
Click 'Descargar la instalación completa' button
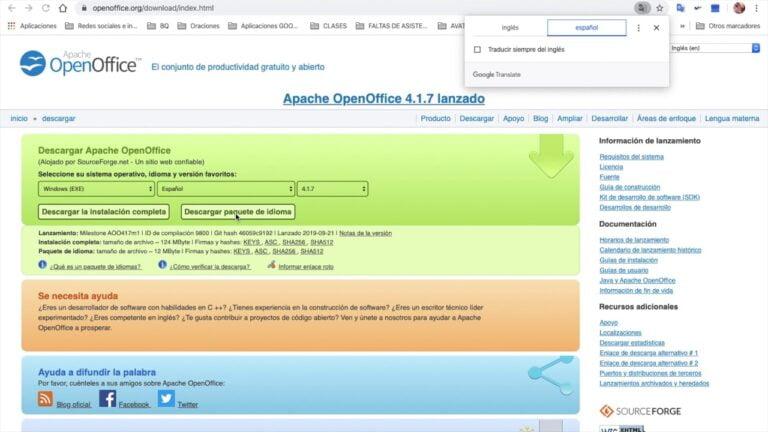tap(104, 212)
